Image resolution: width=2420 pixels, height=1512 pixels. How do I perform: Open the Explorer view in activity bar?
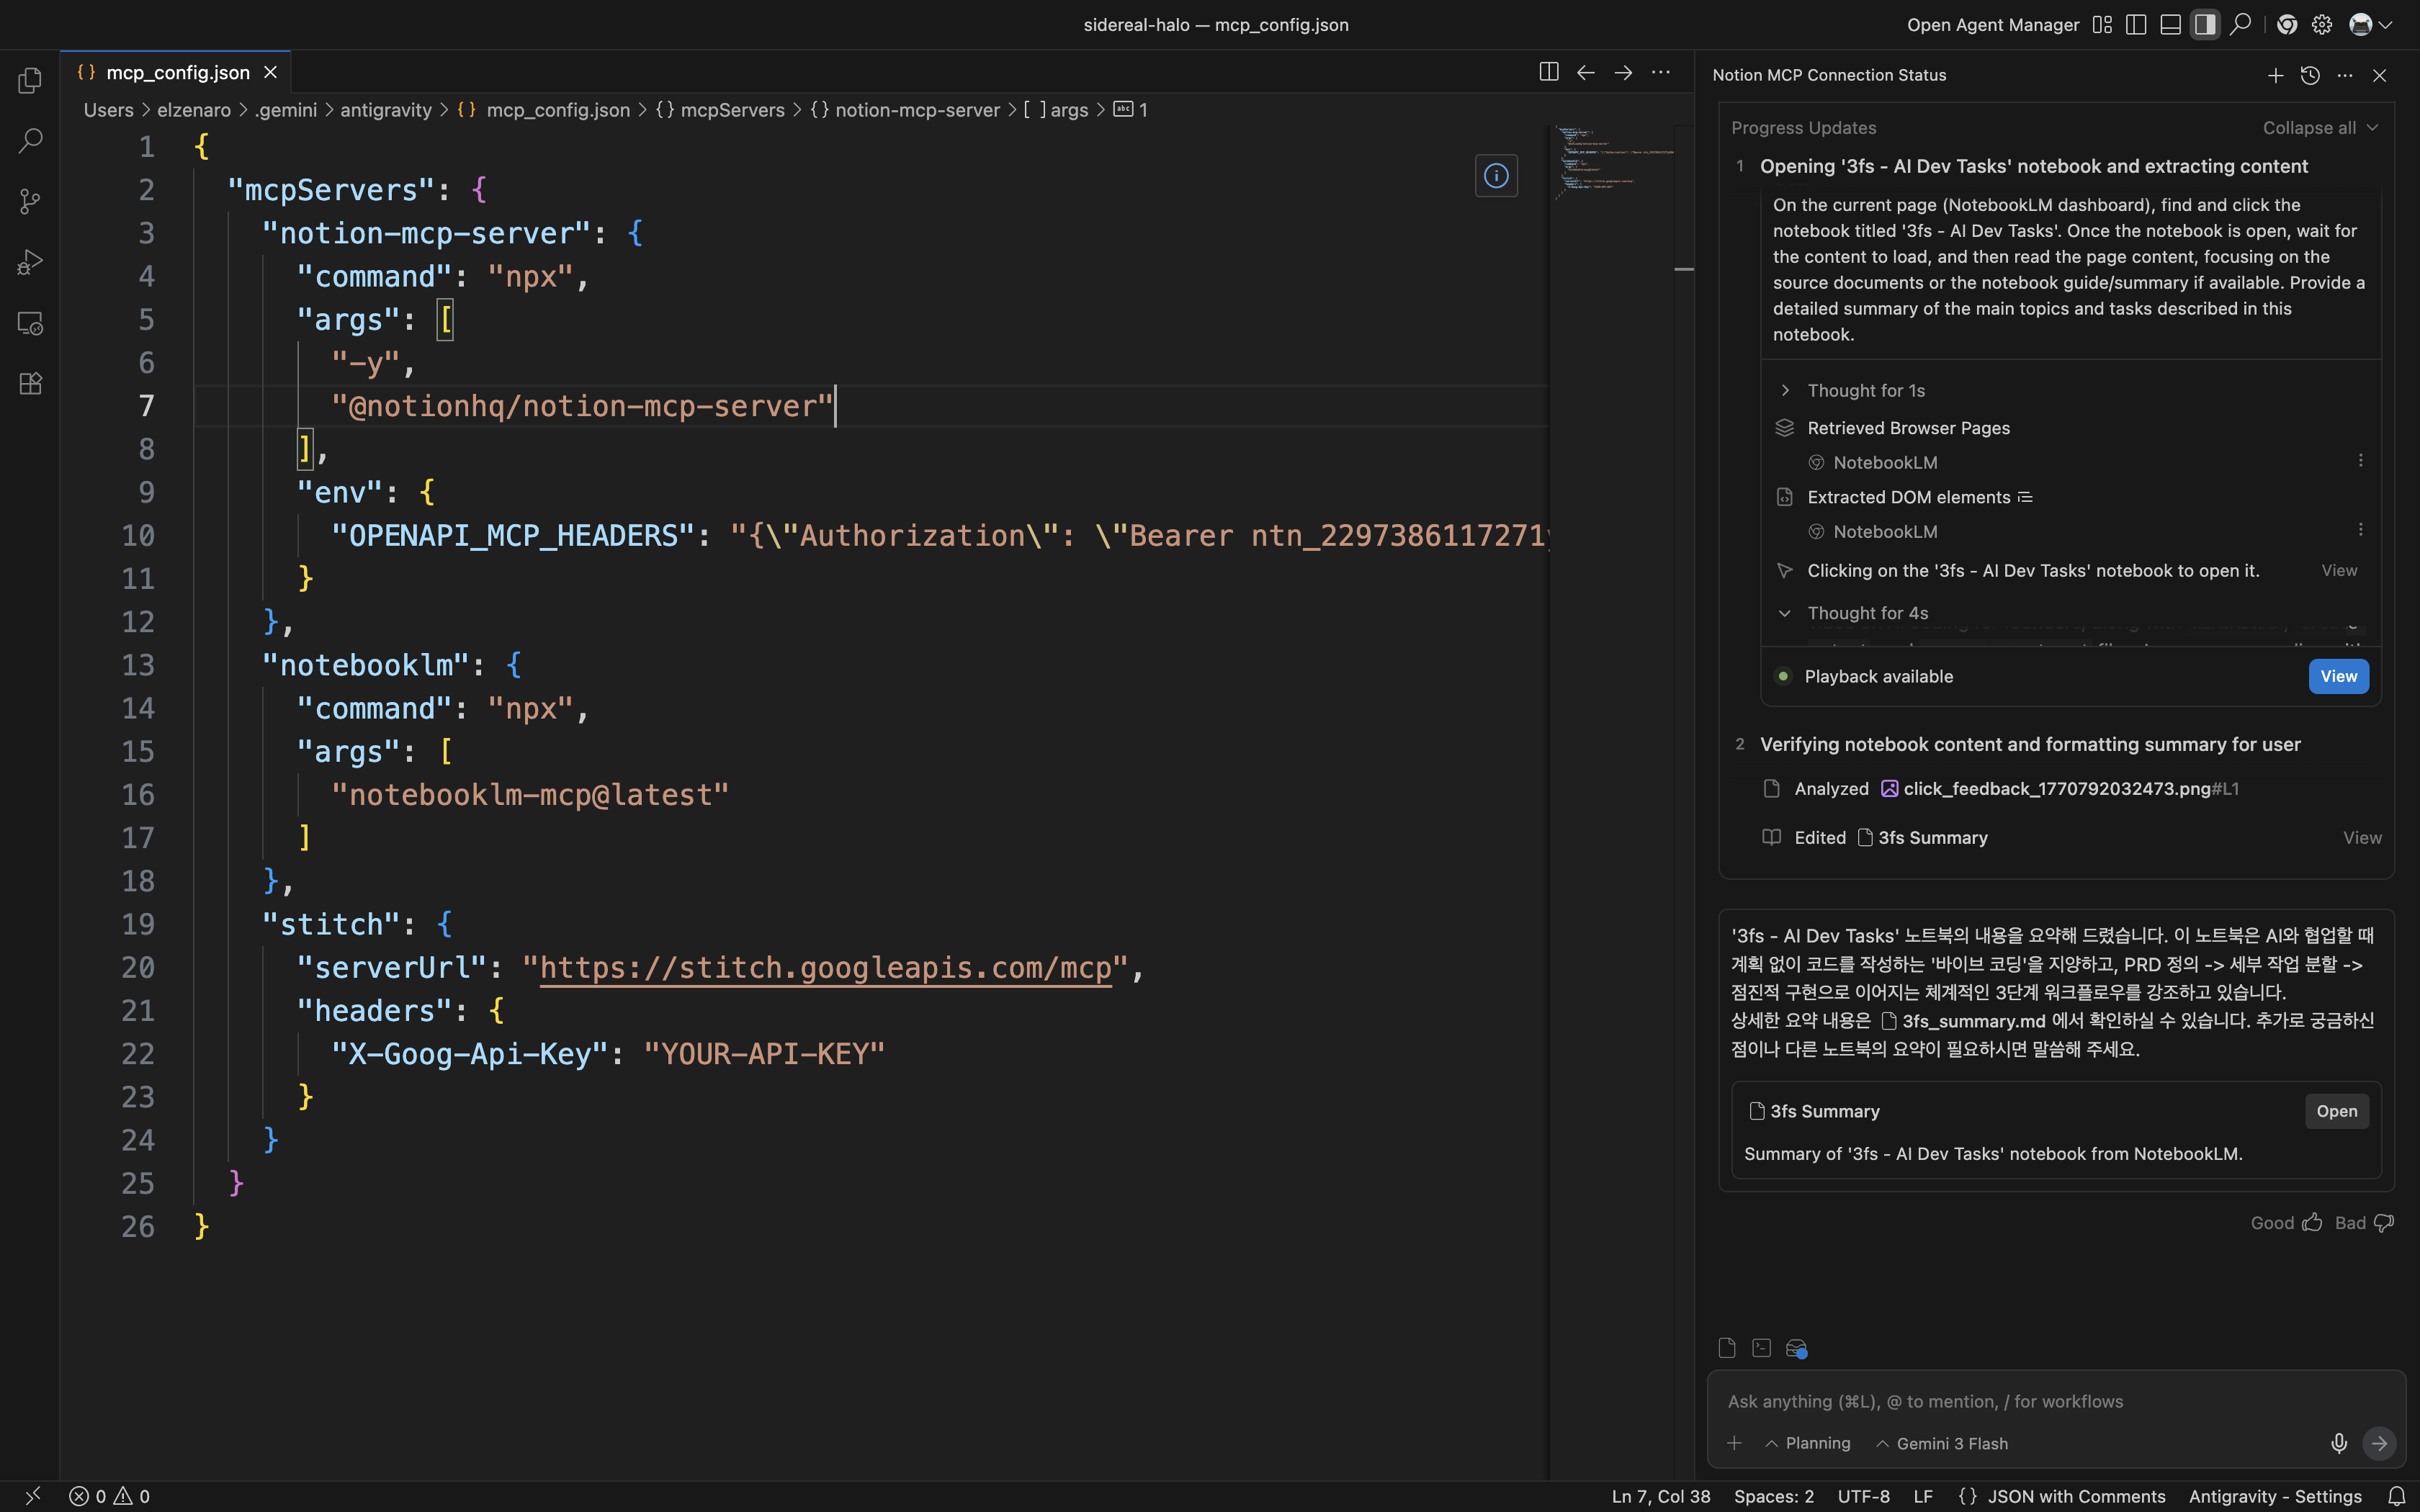(x=30, y=80)
